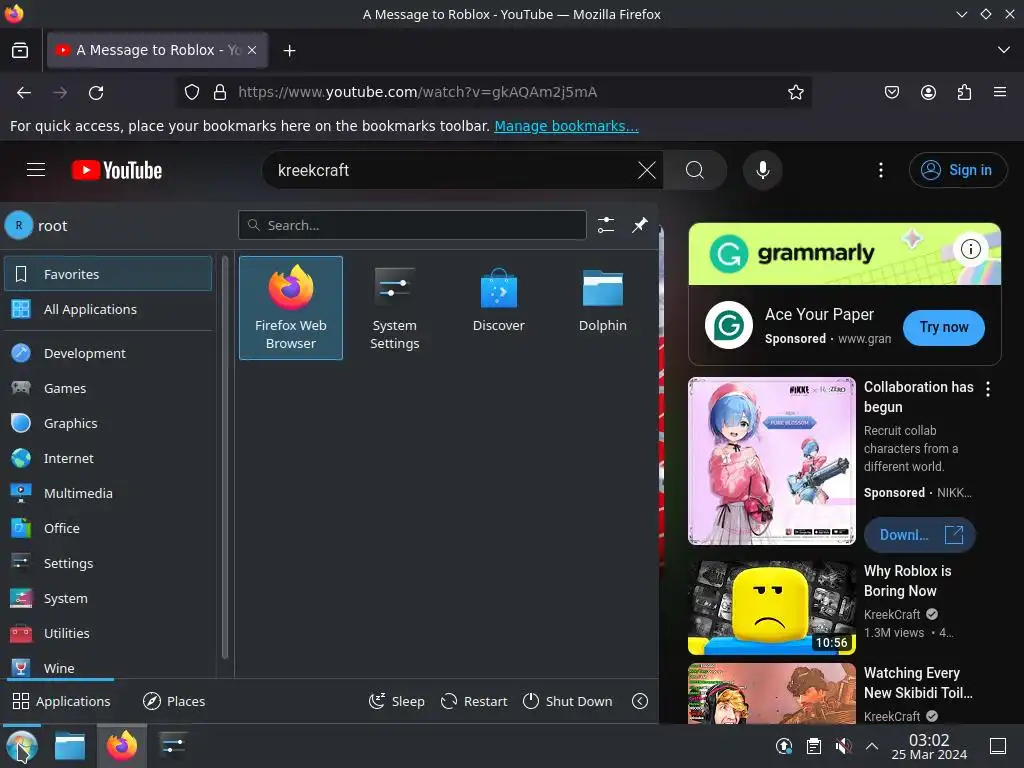Show desktop via taskbar corner button
1024x768 pixels.
pyautogui.click(x=997, y=746)
